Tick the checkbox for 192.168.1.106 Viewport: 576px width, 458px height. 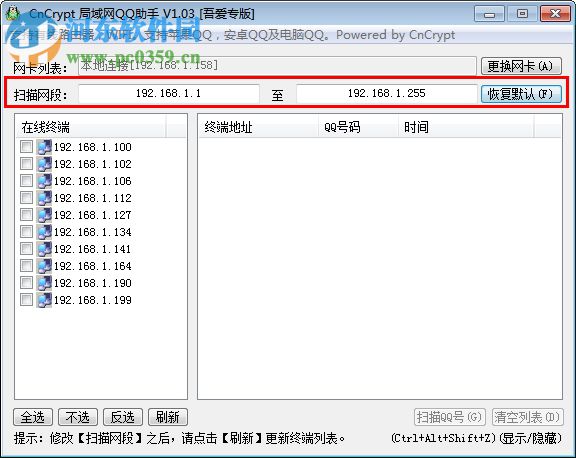click(26, 180)
